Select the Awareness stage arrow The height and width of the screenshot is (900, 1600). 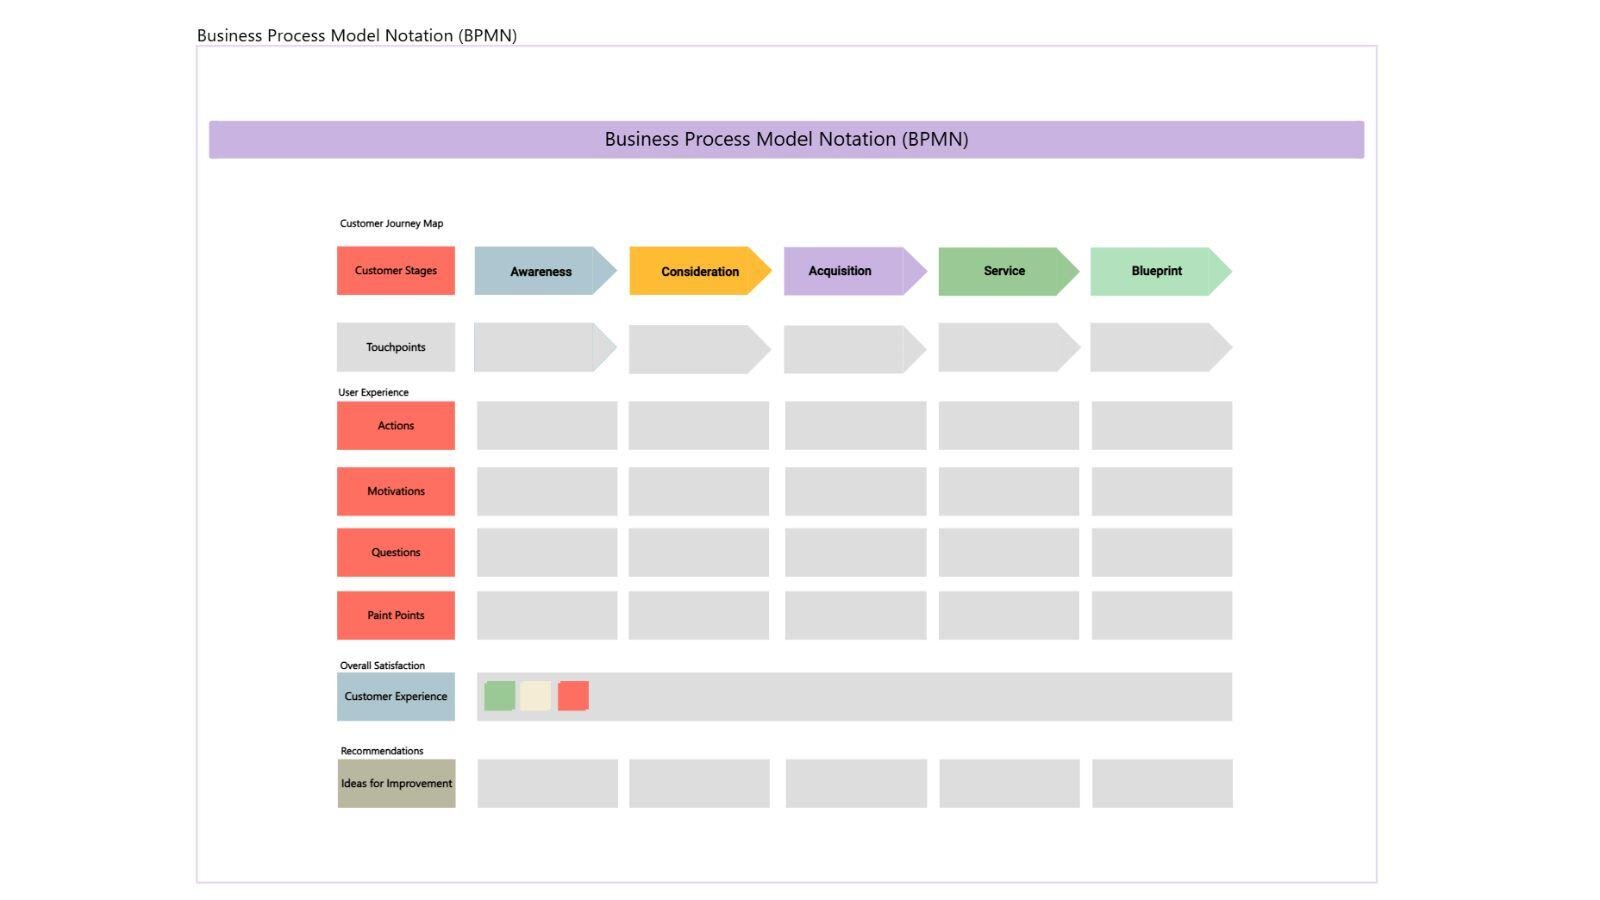tap(540, 271)
